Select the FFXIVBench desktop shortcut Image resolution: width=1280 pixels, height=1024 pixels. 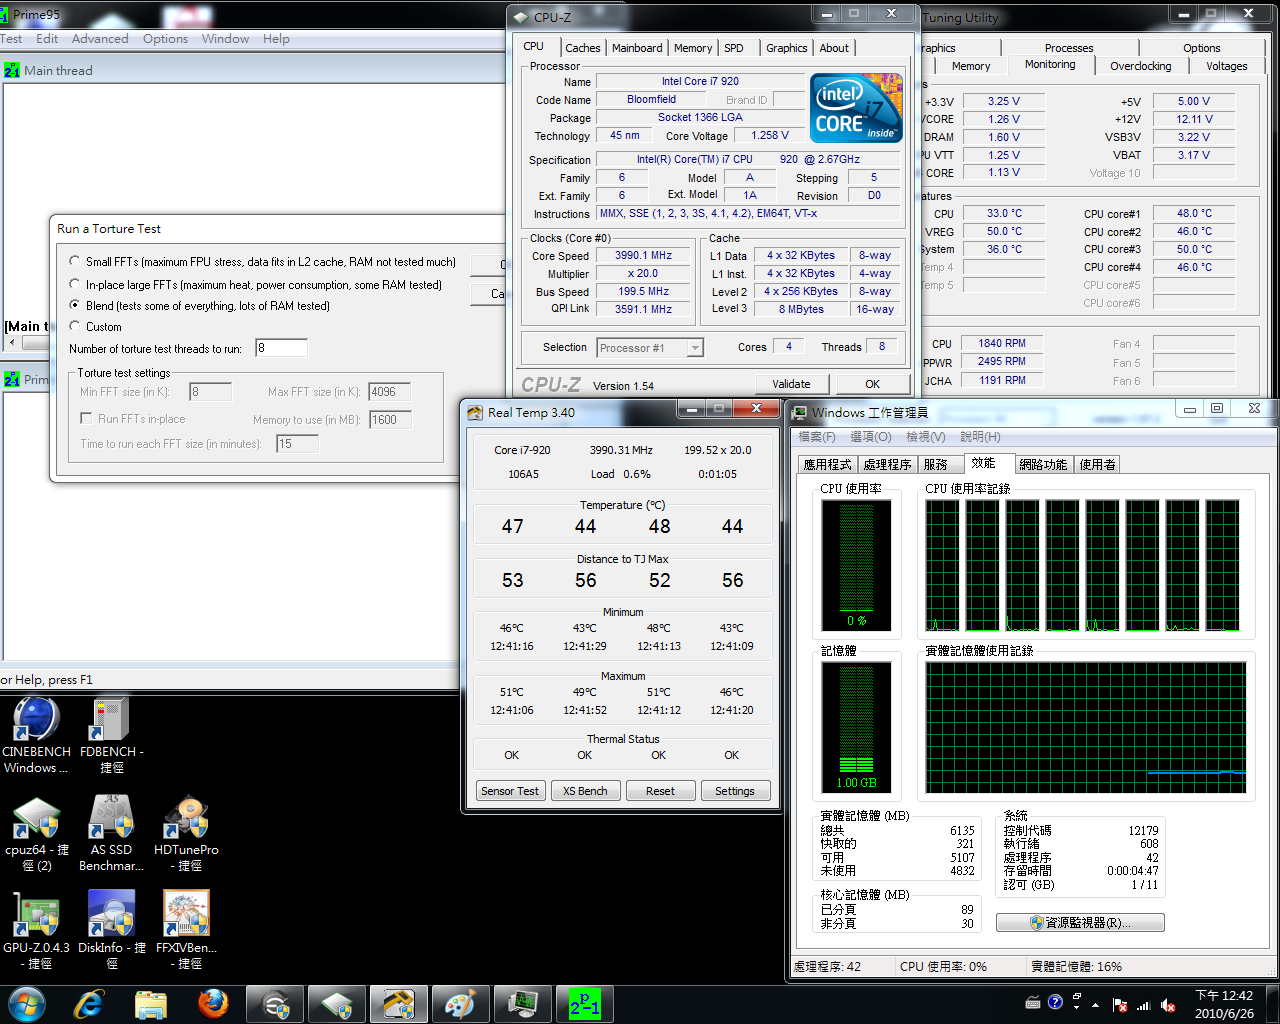pyautogui.click(x=186, y=930)
